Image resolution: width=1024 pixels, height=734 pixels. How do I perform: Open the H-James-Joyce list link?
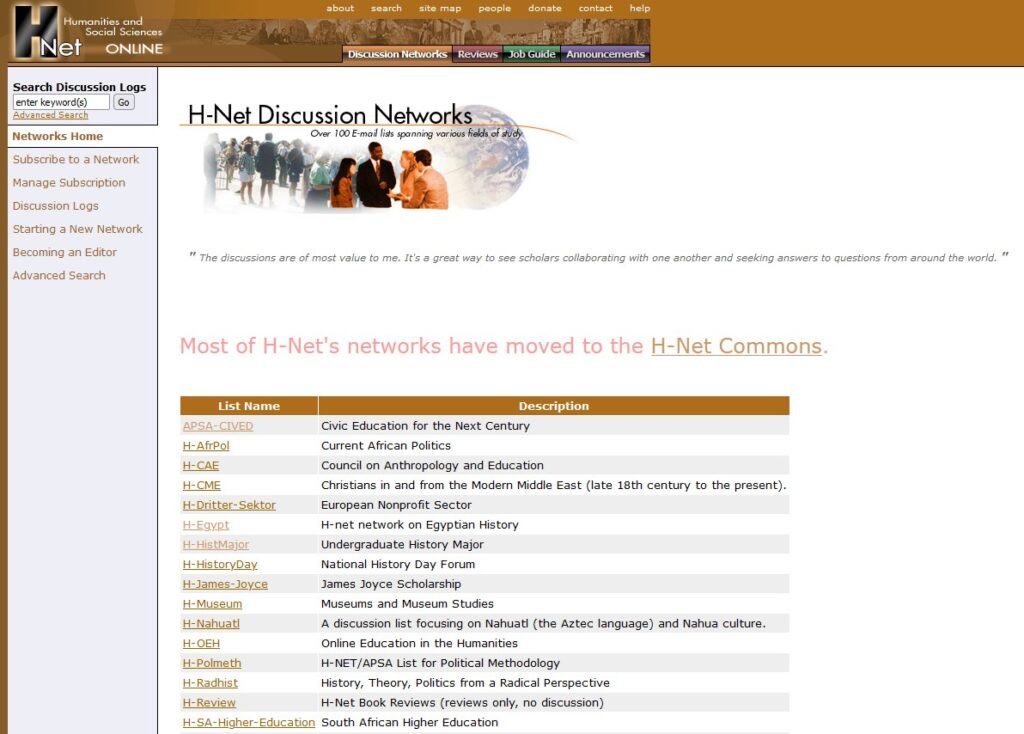(x=225, y=584)
